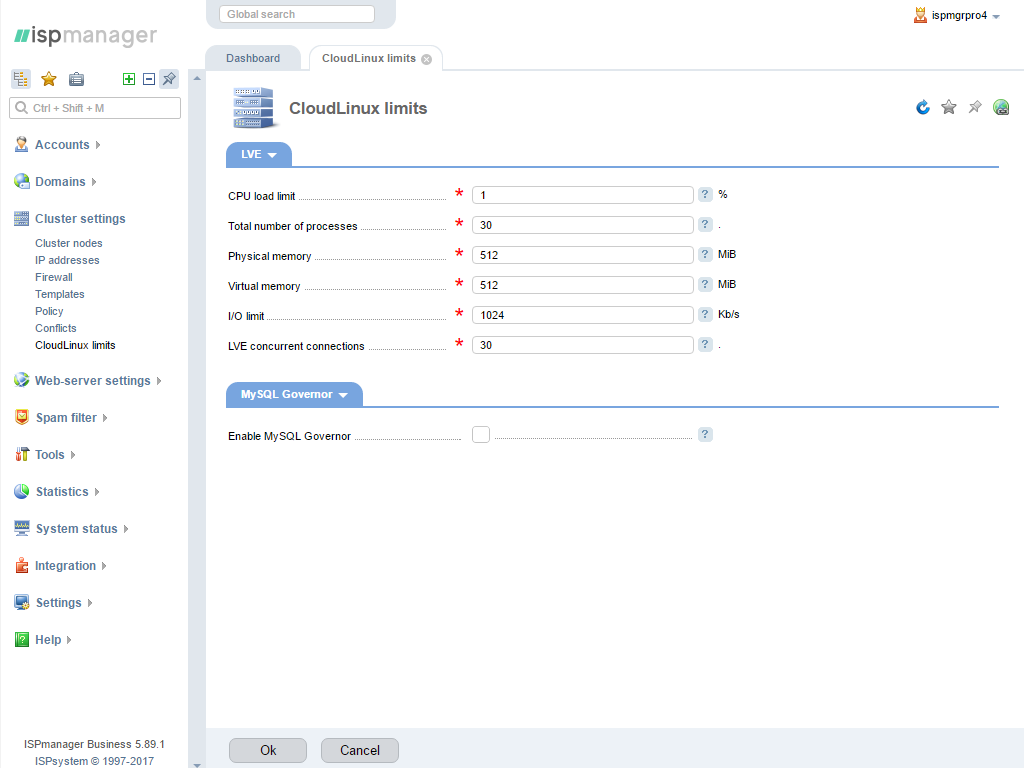1024x768 pixels.
Task: Switch to the Dashboard tab
Action: pos(253,58)
